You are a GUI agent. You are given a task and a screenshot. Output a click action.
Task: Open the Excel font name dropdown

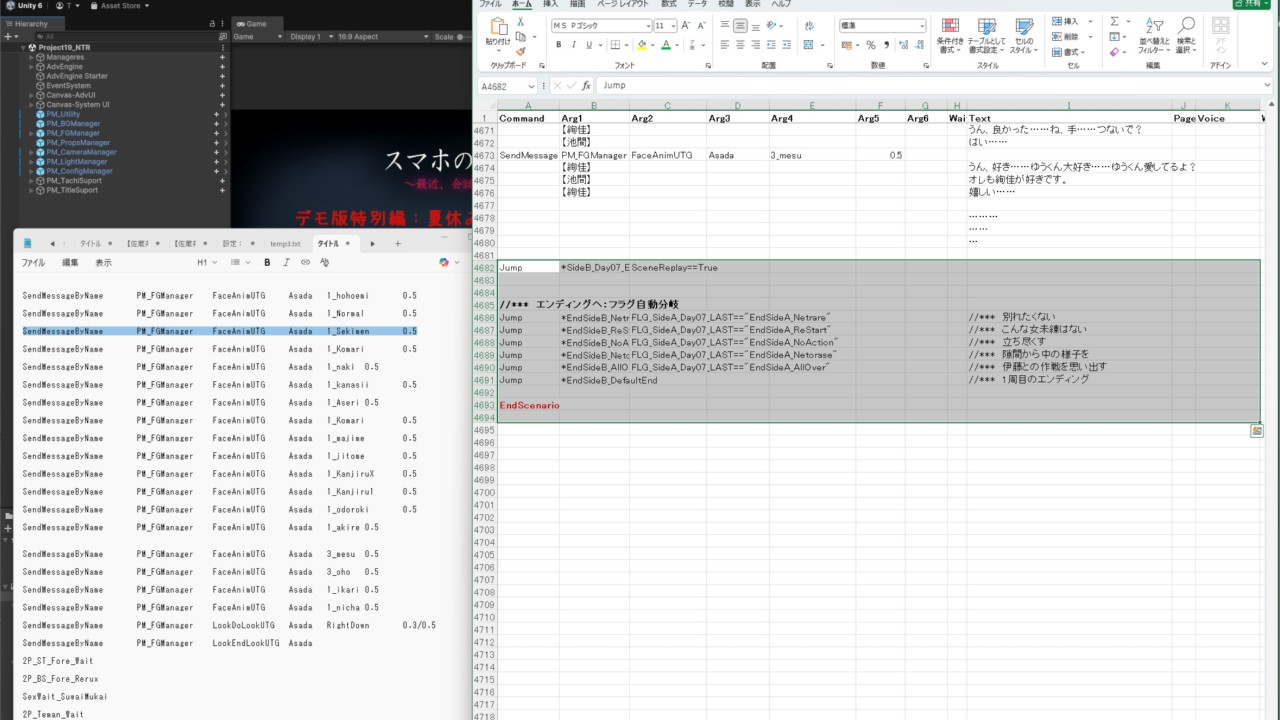[x=647, y=26]
